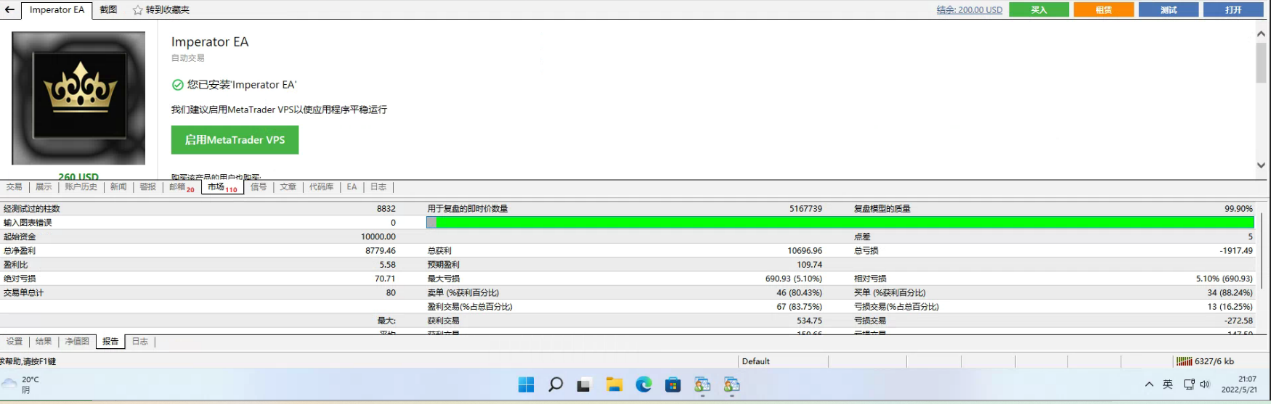Image resolution: width=1271 pixels, height=404 pixels.
Task: Switch to the EA terminal tab
Action: tap(352, 186)
